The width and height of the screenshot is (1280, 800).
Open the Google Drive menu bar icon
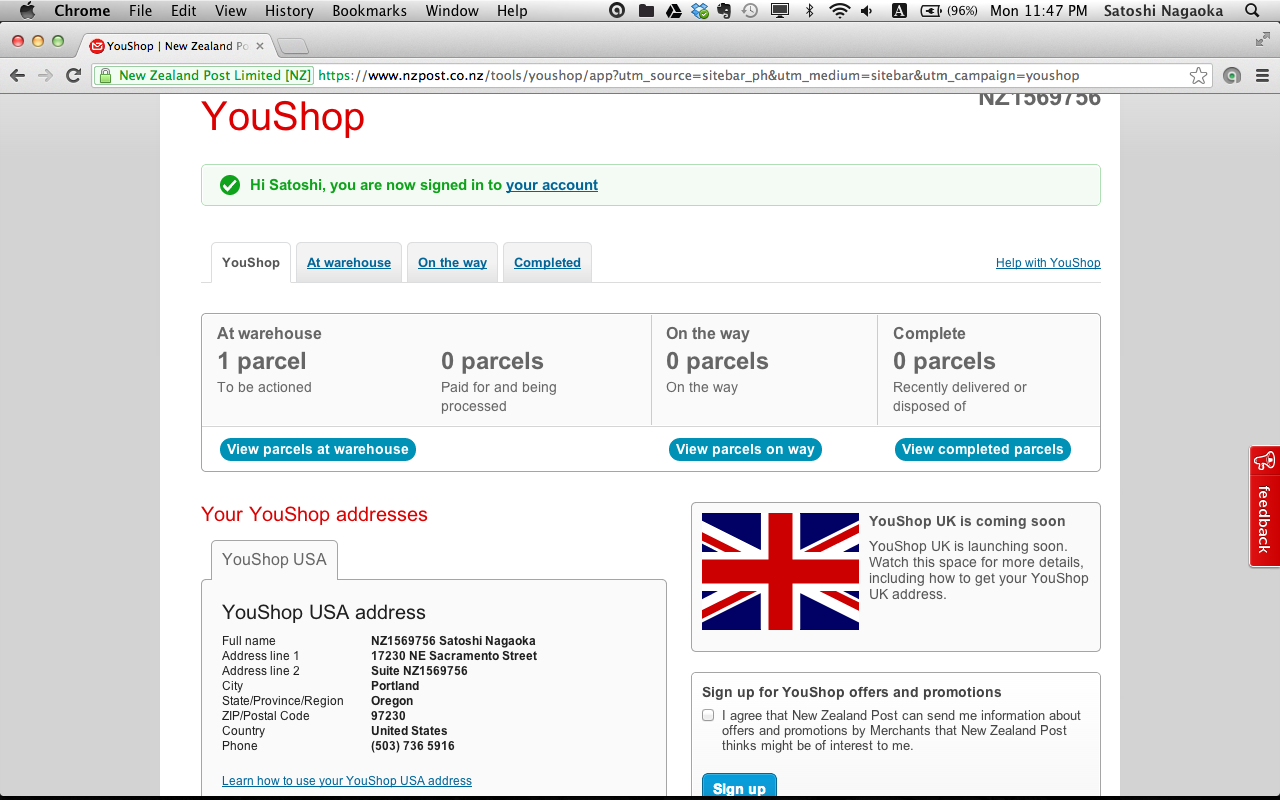pyautogui.click(x=674, y=11)
